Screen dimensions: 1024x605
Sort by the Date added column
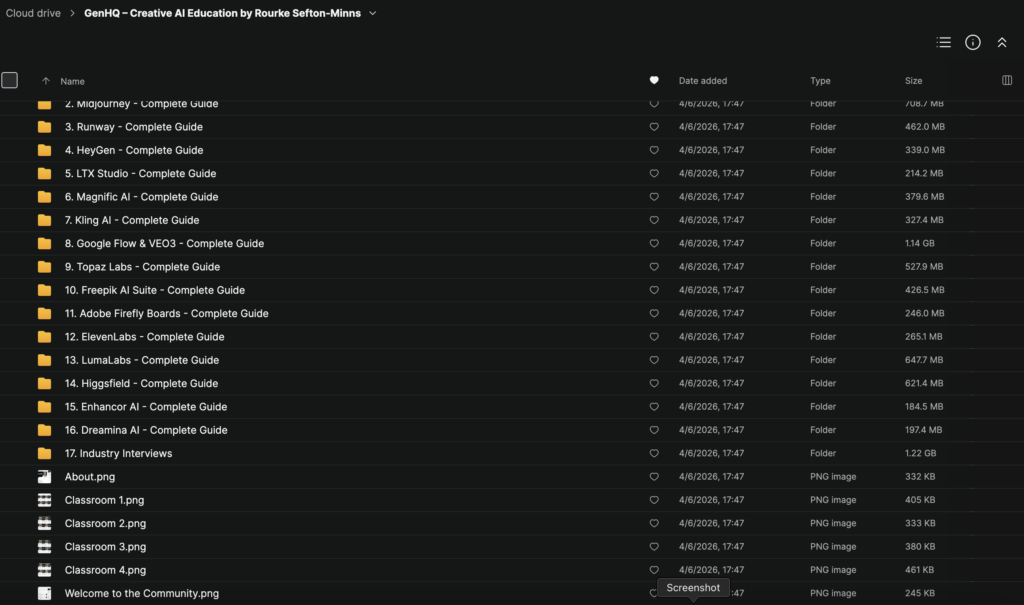tap(703, 81)
